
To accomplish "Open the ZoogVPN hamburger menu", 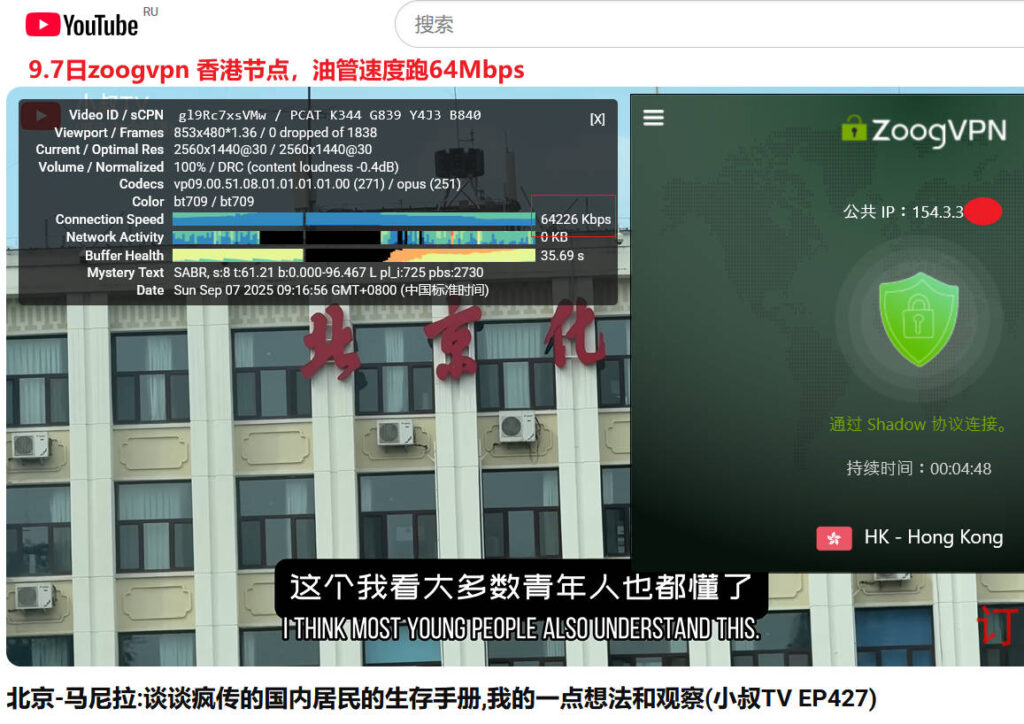I will pos(653,118).
